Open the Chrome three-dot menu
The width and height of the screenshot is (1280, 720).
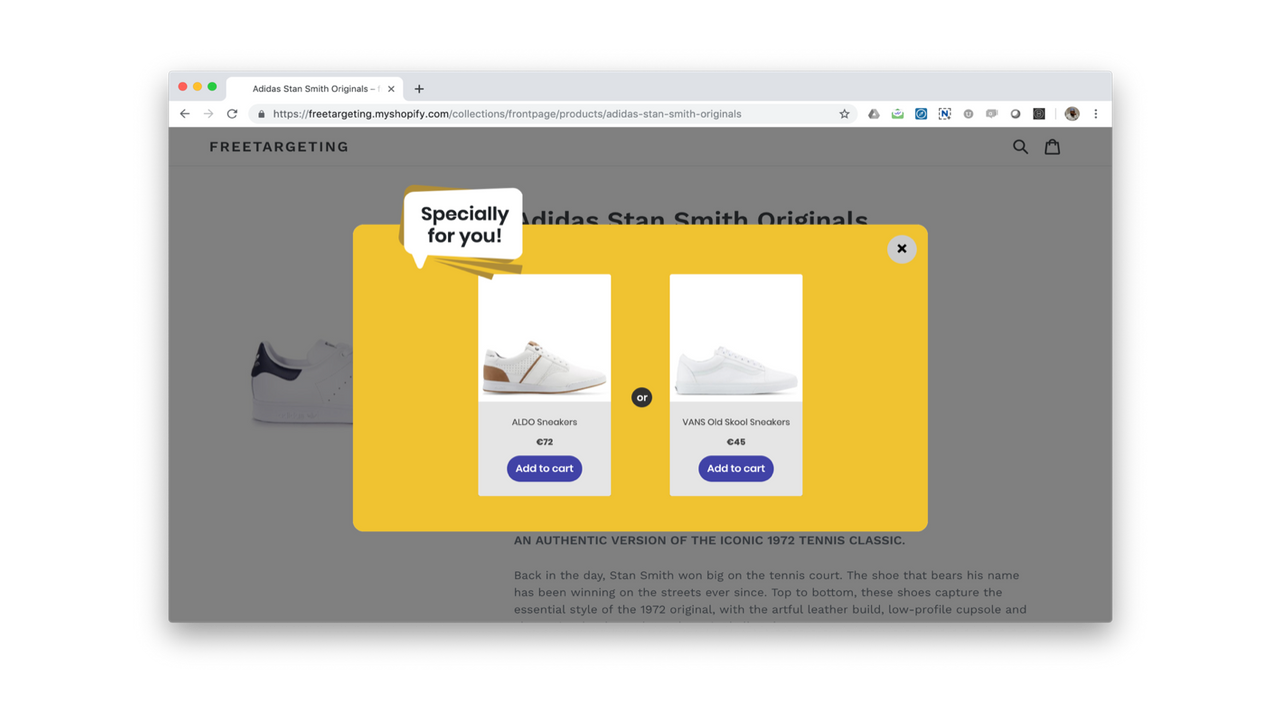[1096, 113]
